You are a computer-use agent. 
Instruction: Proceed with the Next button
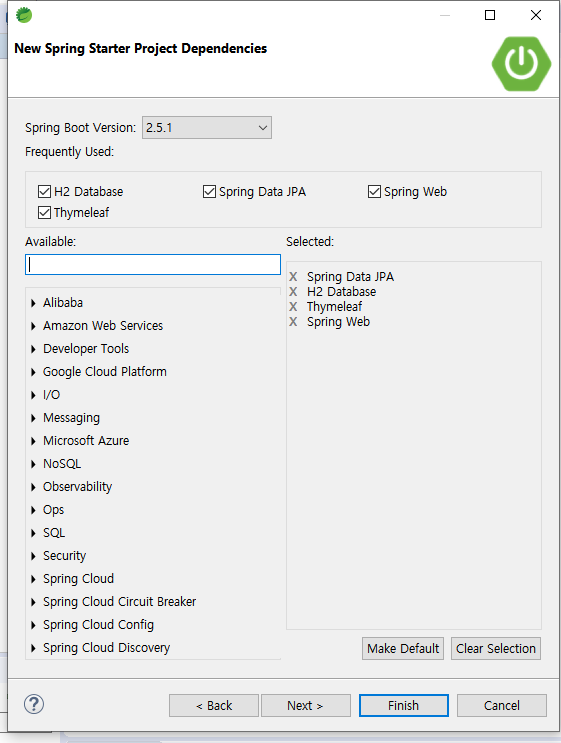(x=306, y=706)
